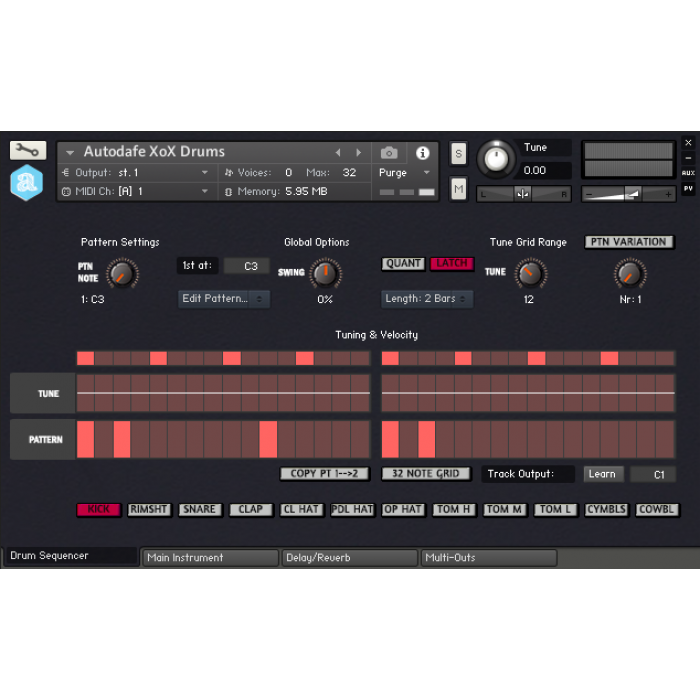
Task: Toggle the QUANT button
Action: (x=403, y=264)
